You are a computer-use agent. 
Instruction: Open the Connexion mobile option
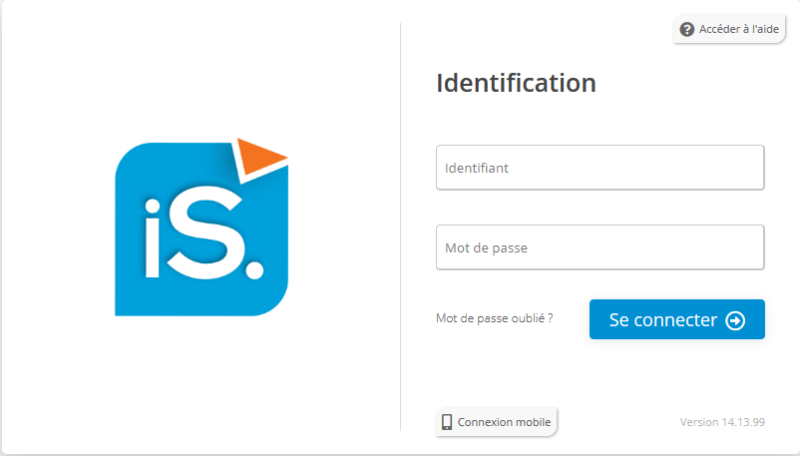pos(496,422)
